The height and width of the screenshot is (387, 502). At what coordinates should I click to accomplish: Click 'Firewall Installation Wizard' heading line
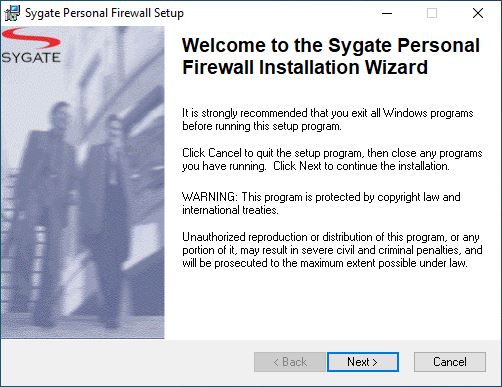[305, 67]
